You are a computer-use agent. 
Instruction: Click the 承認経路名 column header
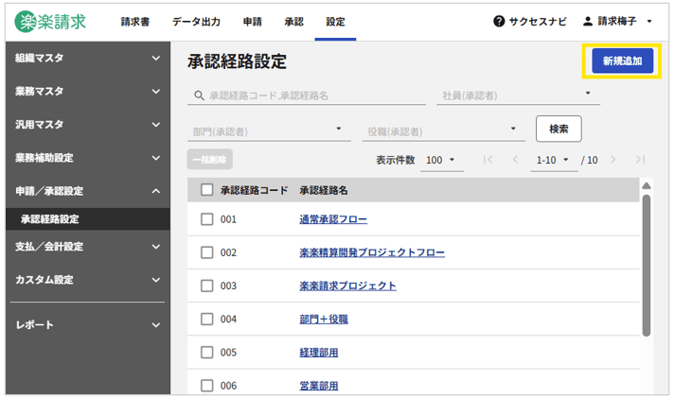324,190
